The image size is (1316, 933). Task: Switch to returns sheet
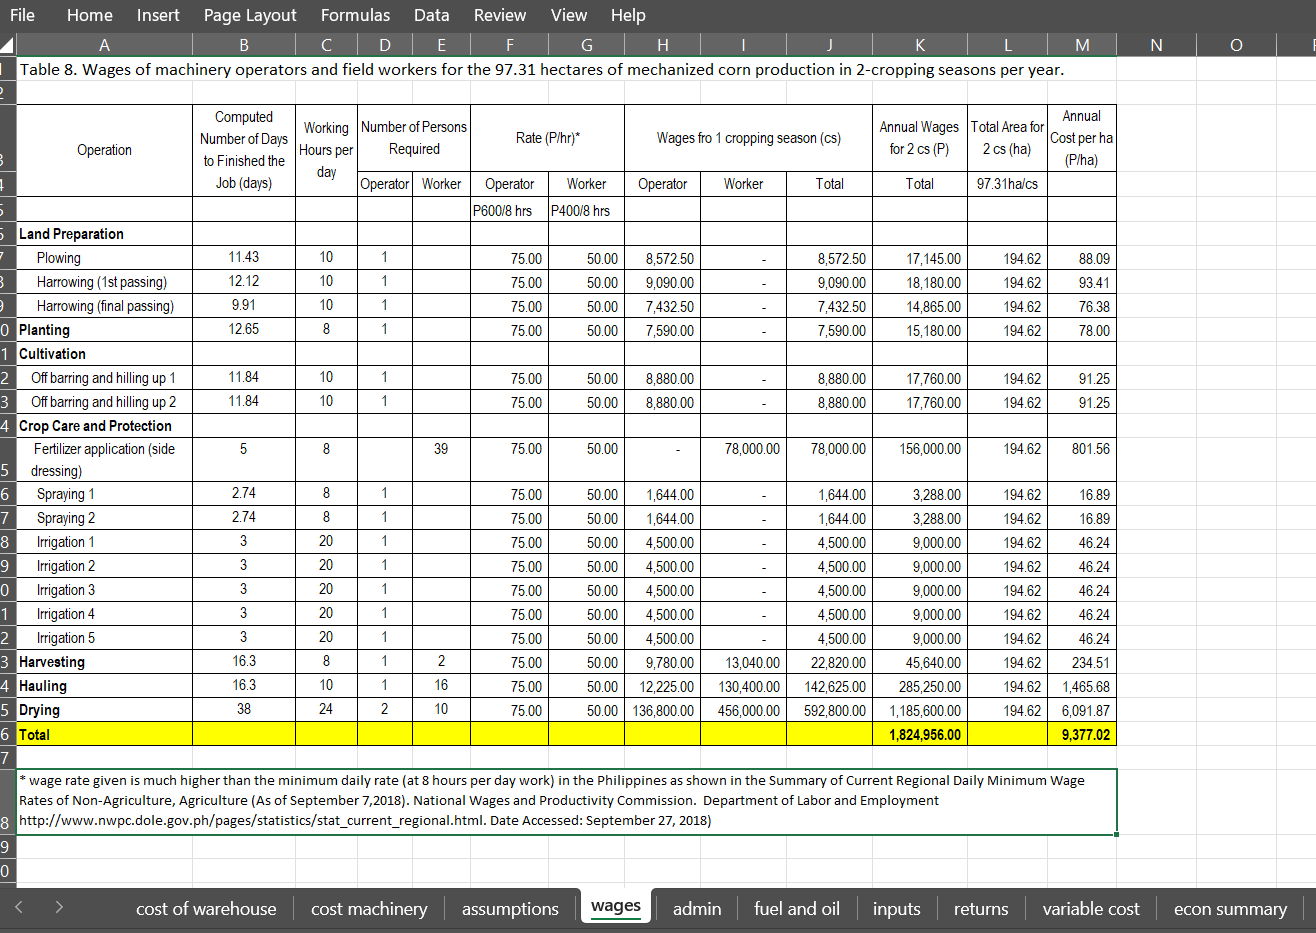981,909
